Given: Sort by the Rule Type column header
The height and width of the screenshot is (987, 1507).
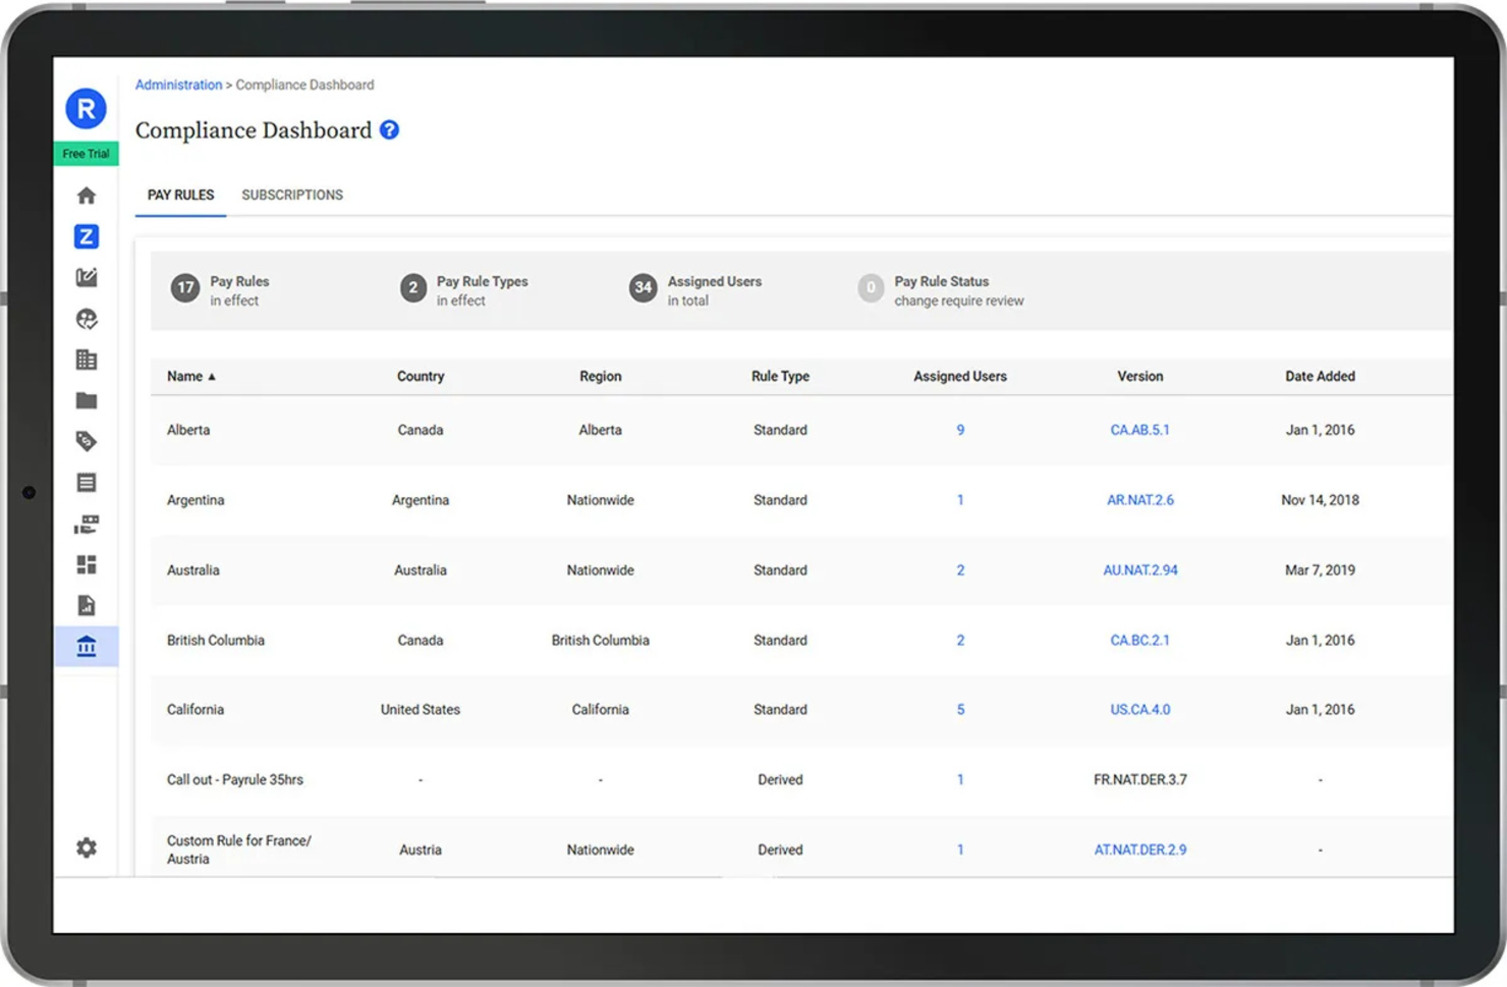Looking at the screenshot, I should [x=780, y=377].
